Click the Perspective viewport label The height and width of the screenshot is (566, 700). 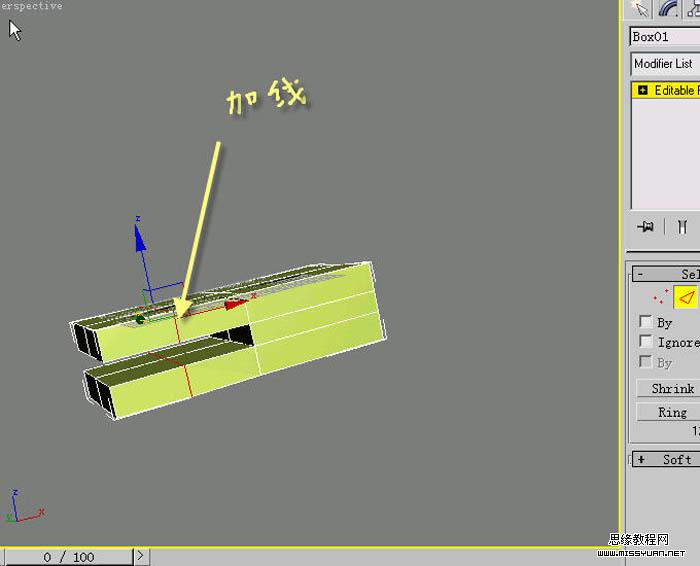click(31, 6)
